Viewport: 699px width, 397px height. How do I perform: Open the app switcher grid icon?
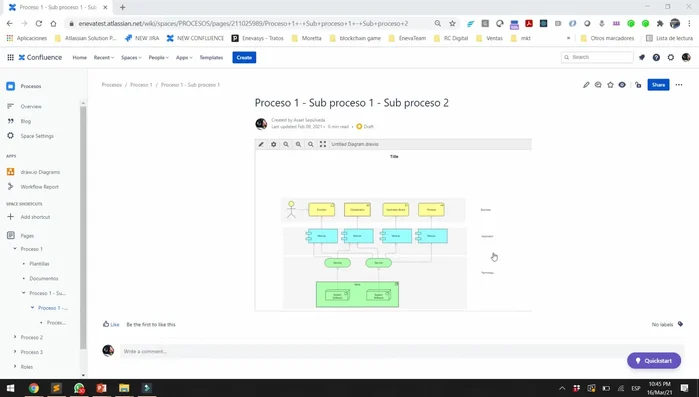[10, 57]
